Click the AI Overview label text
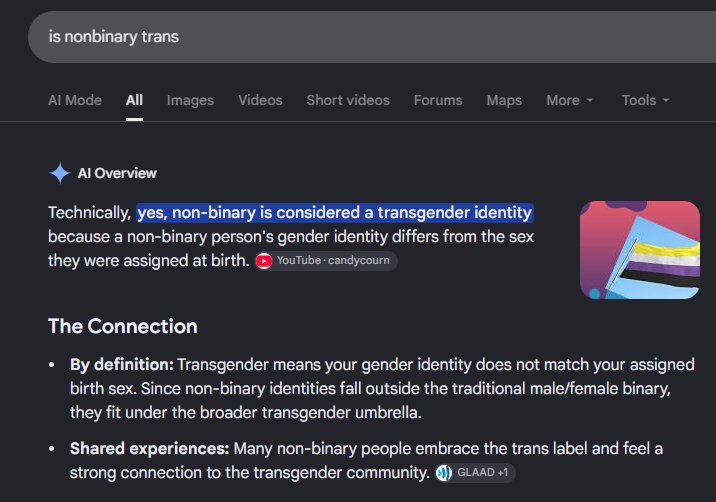 (x=117, y=173)
